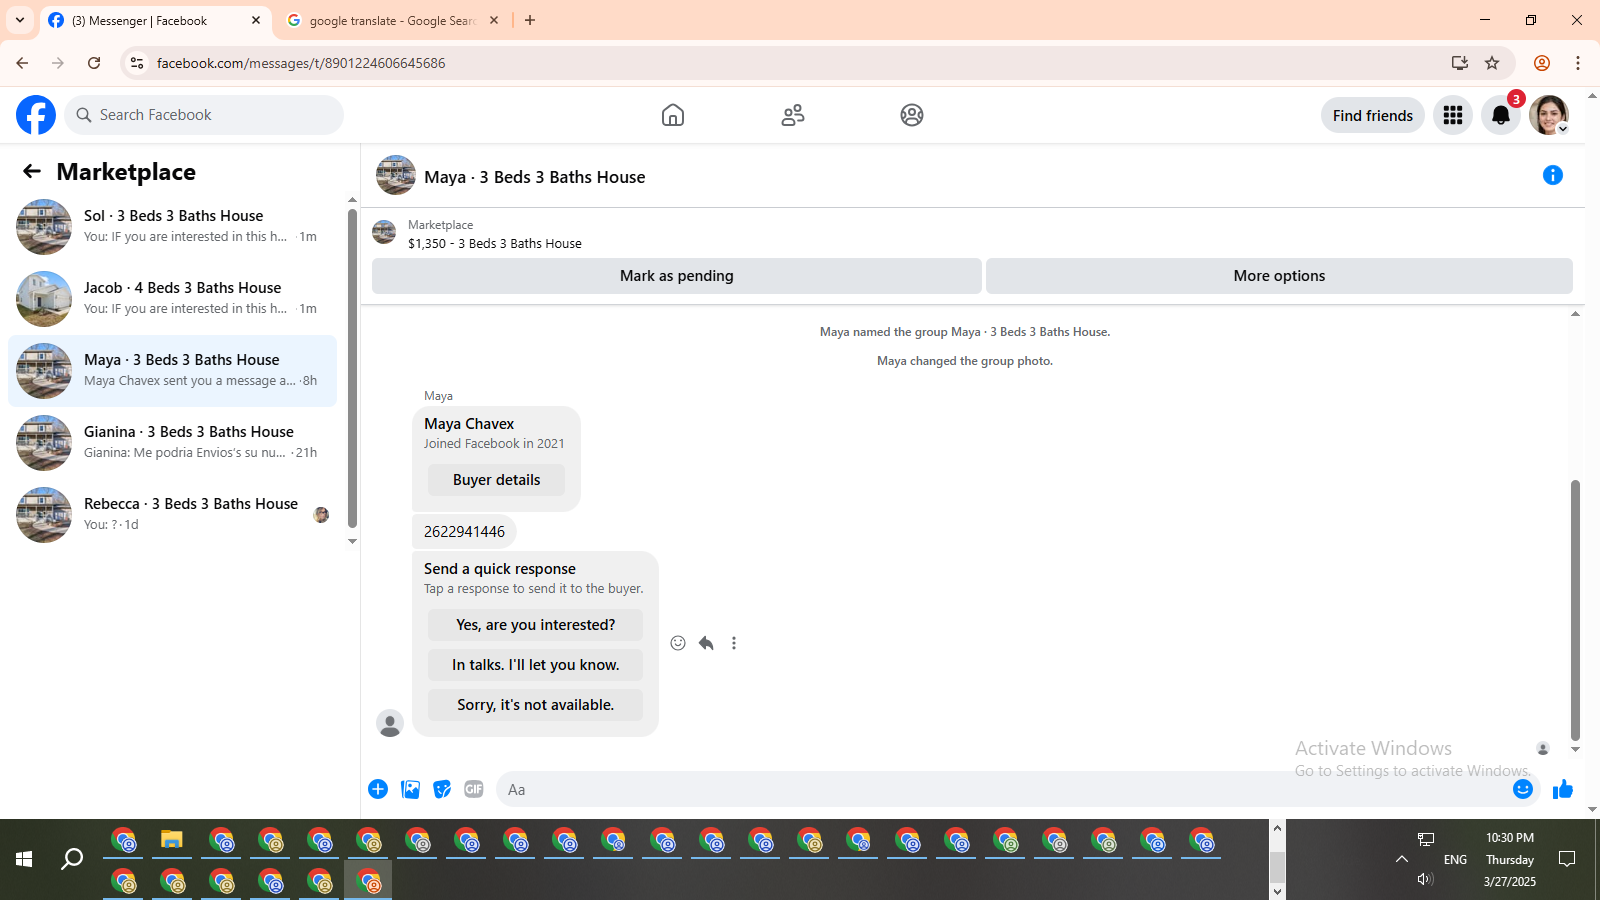Choose a sticker
This screenshot has width=1600, height=900.
point(442,789)
